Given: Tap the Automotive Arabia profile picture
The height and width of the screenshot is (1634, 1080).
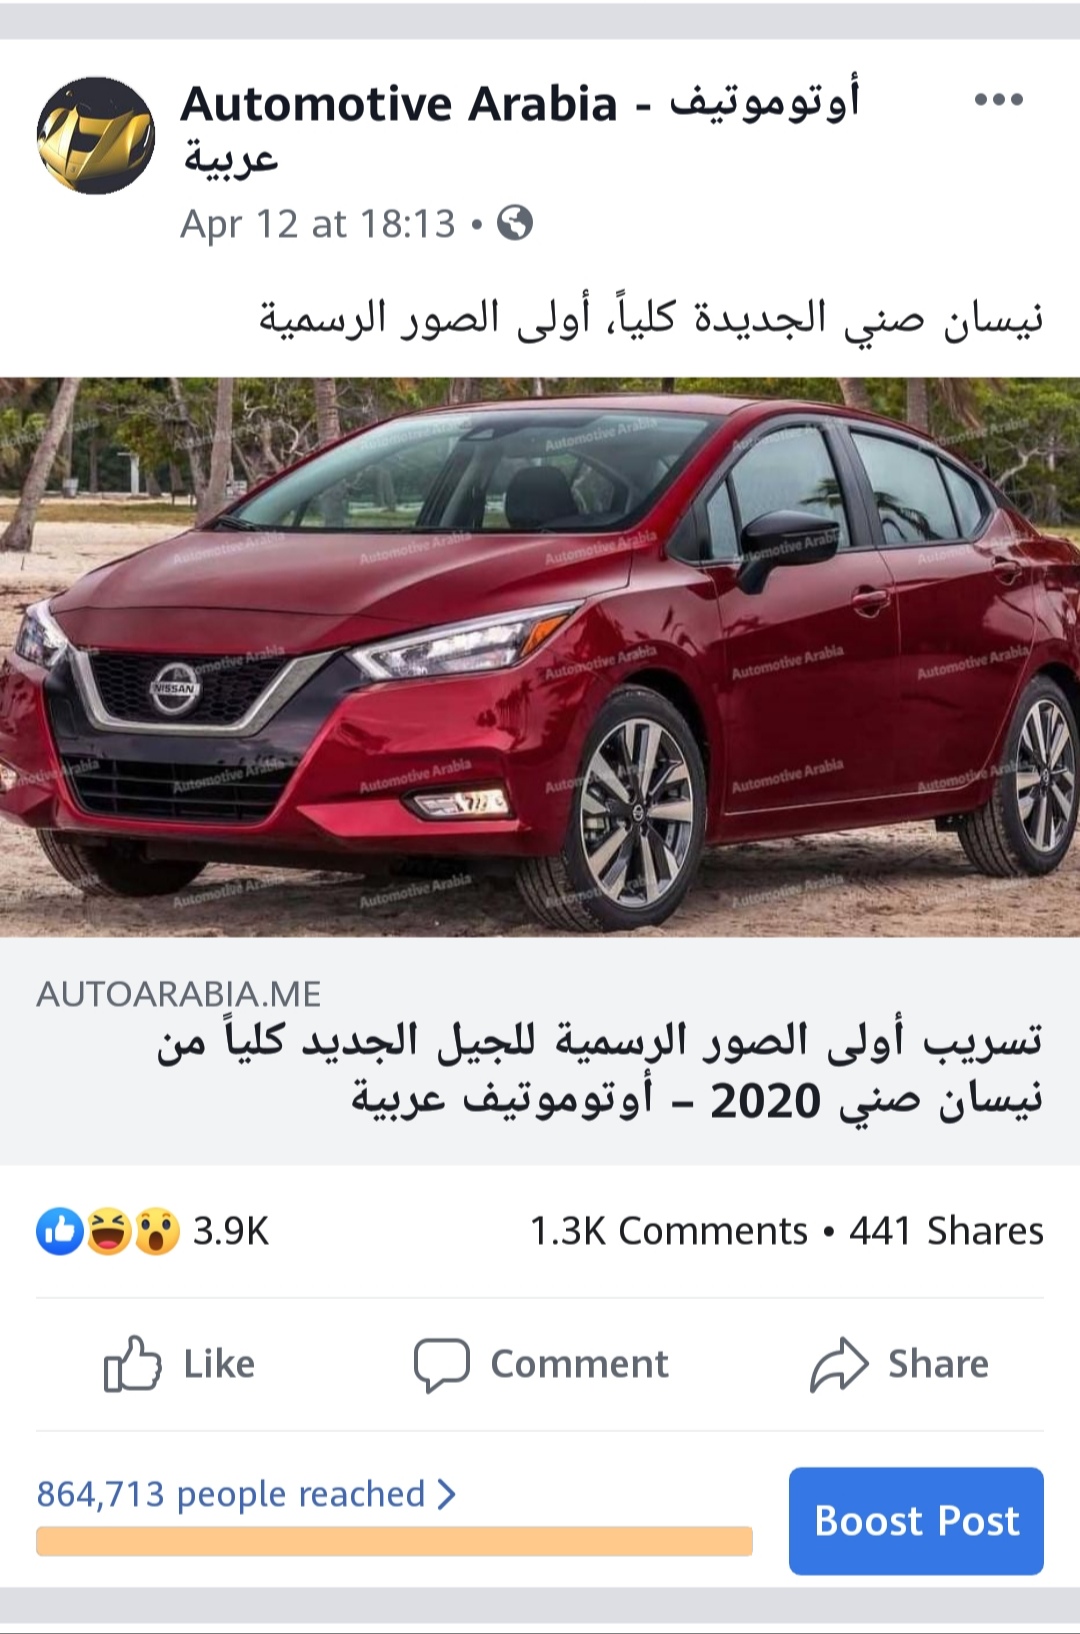Looking at the screenshot, I should point(96,136).
